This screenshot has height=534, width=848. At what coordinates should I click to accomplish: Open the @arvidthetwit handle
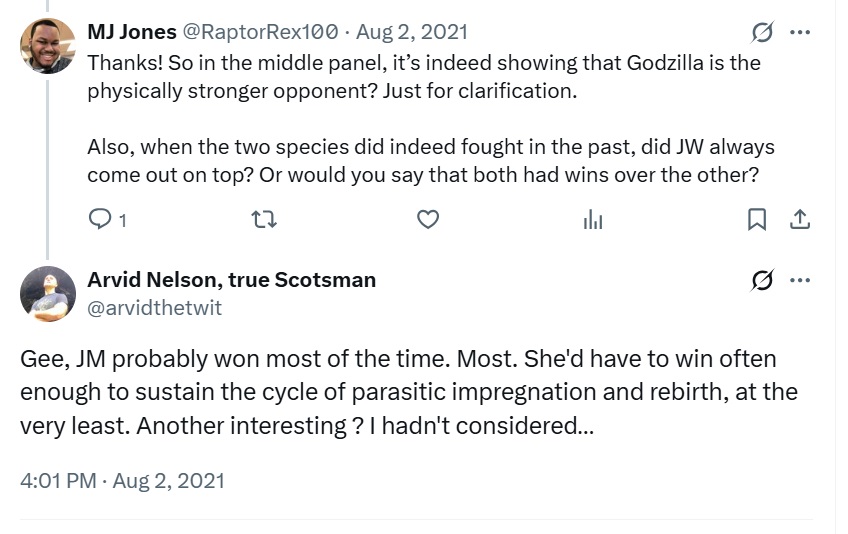154,308
